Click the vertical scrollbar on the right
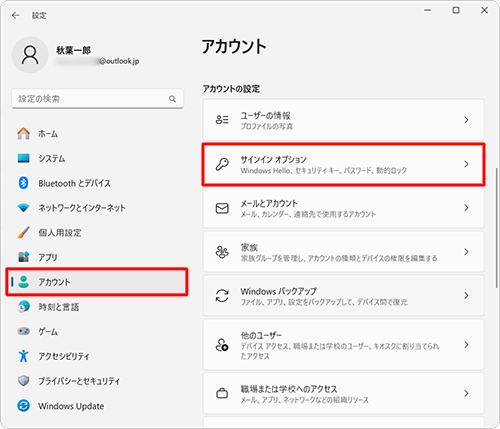This screenshot has width=500, height=429. tap(496, 227)
